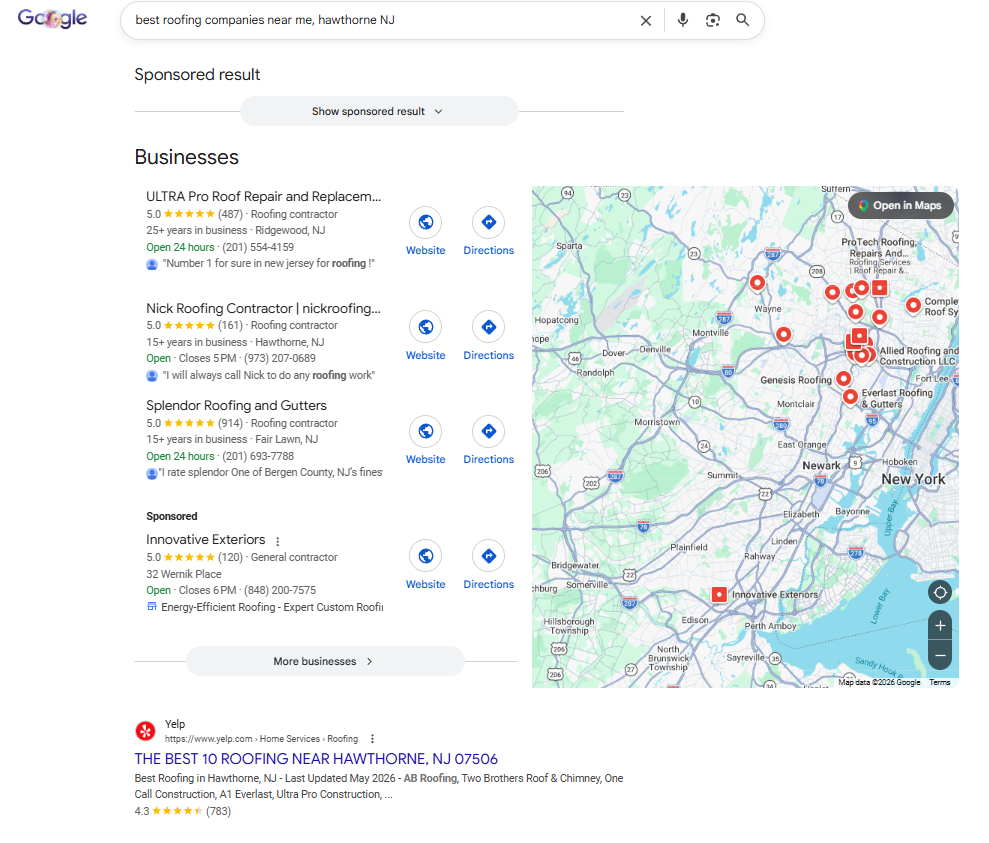Click ULTRA Pro phone number (201) 554-4159
The image size is (989, 843).
pyautogui.click(x=258, y=247)
